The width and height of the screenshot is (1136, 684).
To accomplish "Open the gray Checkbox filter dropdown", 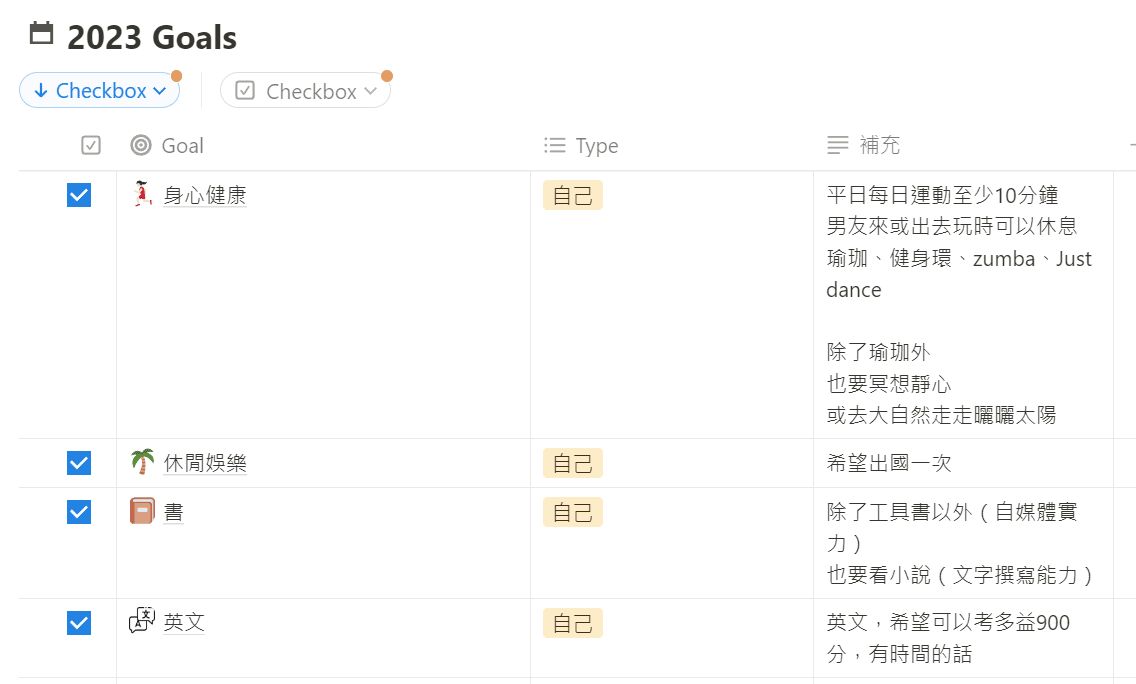I will coord(306,91).
